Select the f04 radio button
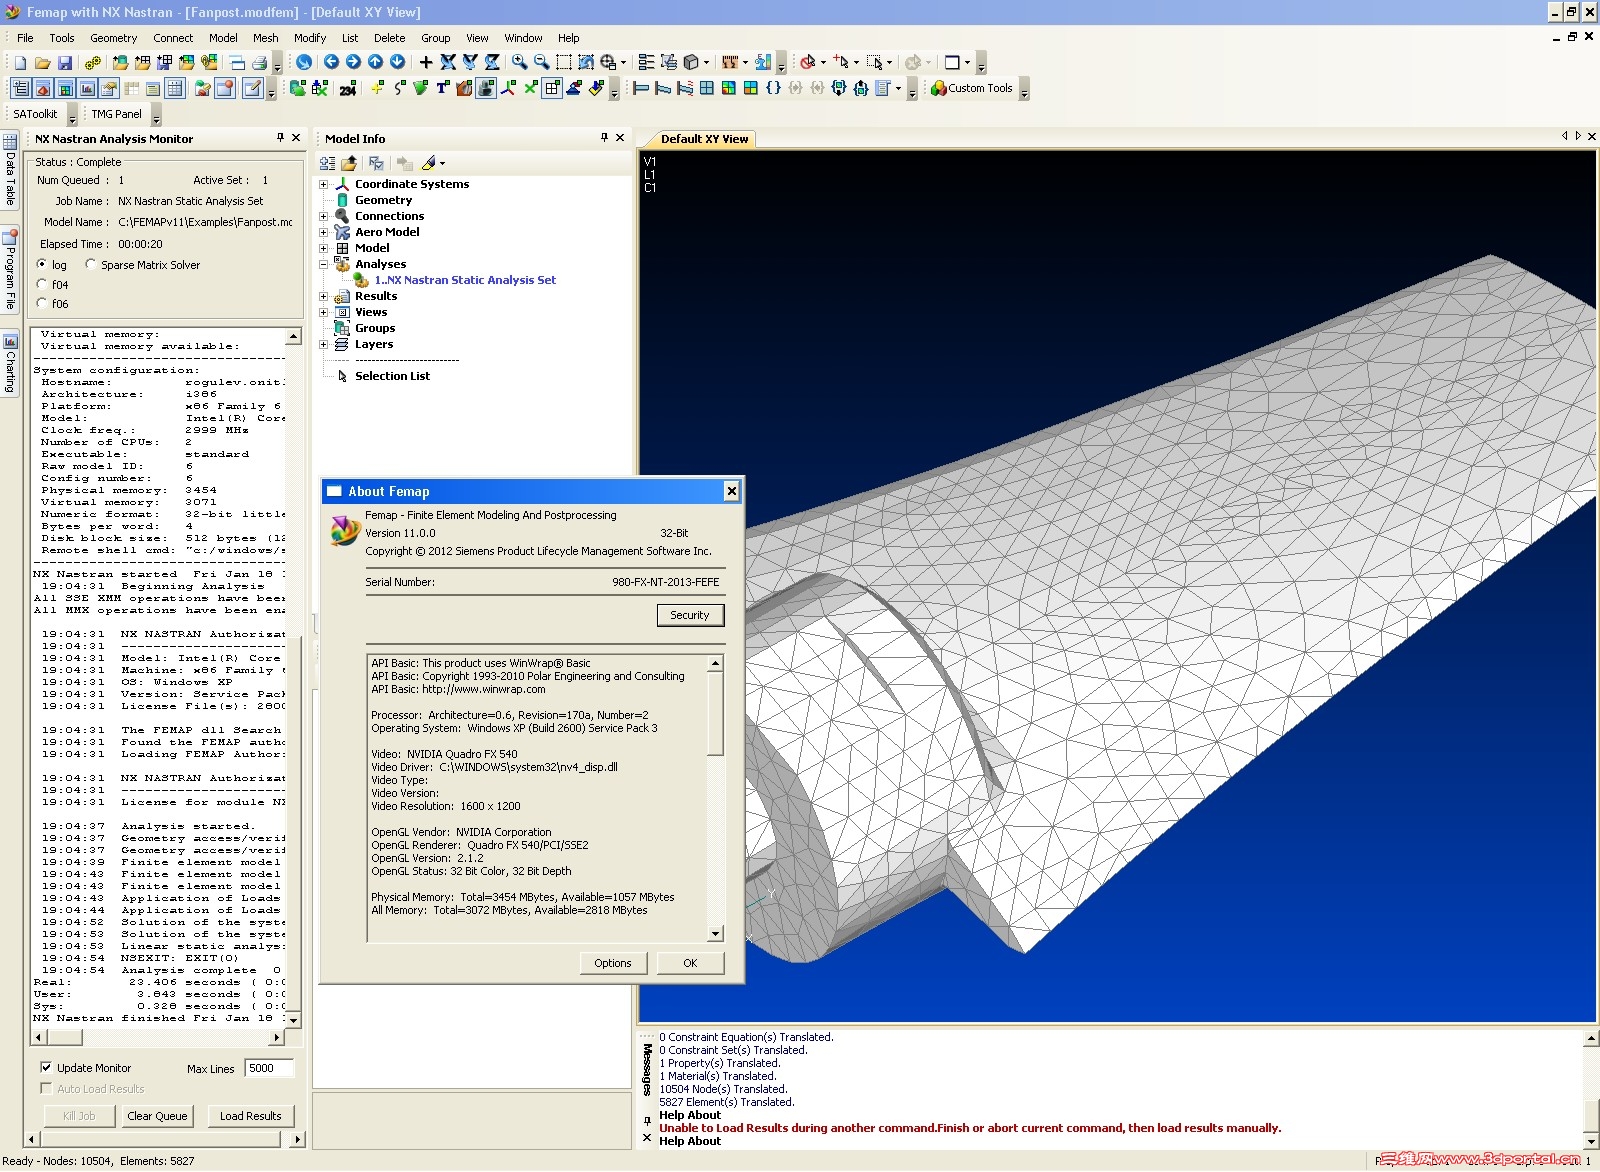Image resolution: width=1600 pixels, height=1172 pixels. pos(42,284)
